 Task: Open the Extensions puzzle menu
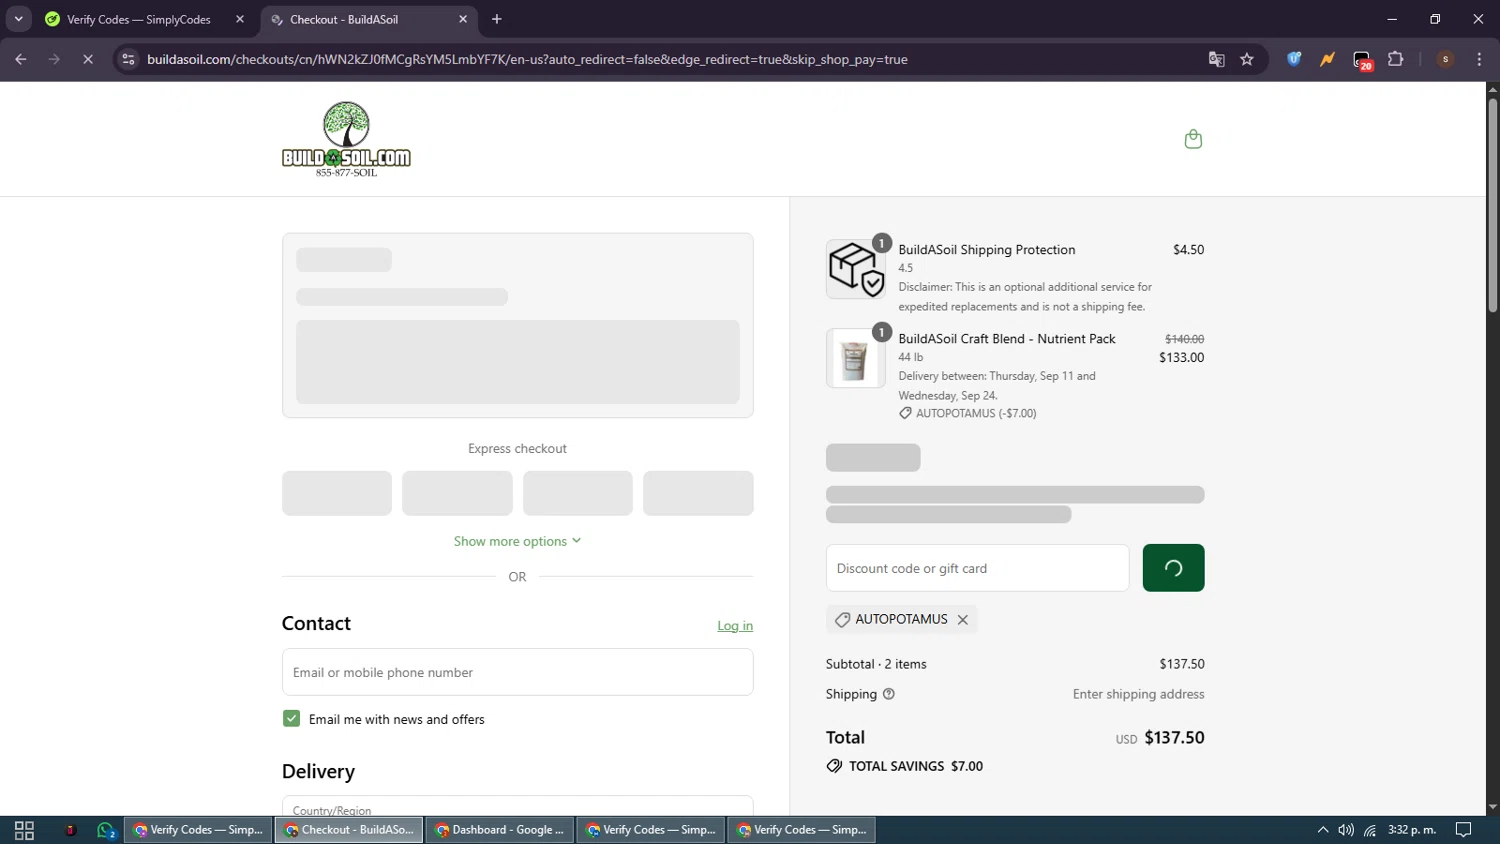[x=1396, y=59]
